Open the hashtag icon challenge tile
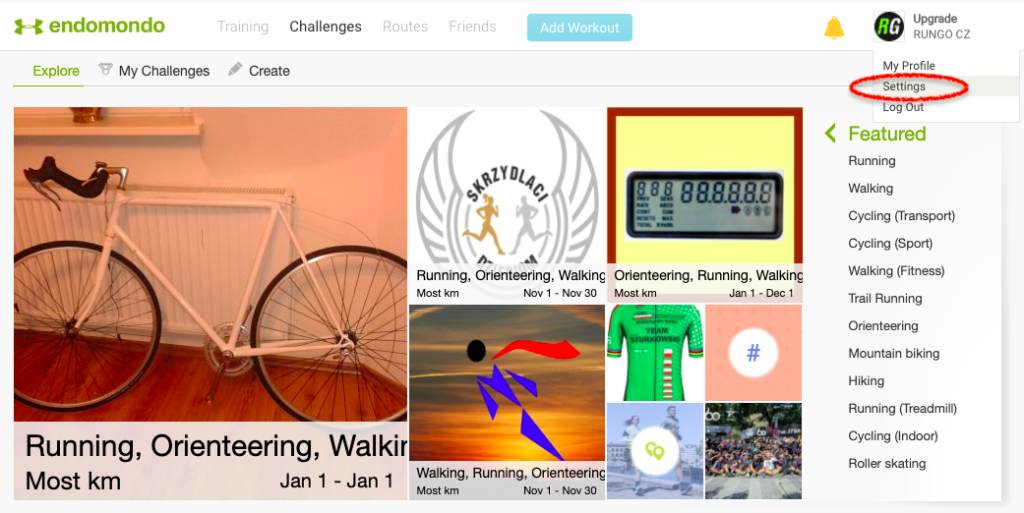The width and height of the screenshot is (1024, 513). click(x=753, y=352)
